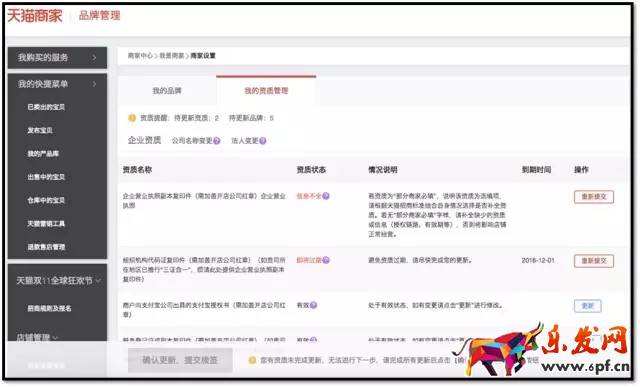The width and height of the screenshot is (640, 387).
Task: Open 仓库中的宝贝 menu item
Action: (46, 200)
